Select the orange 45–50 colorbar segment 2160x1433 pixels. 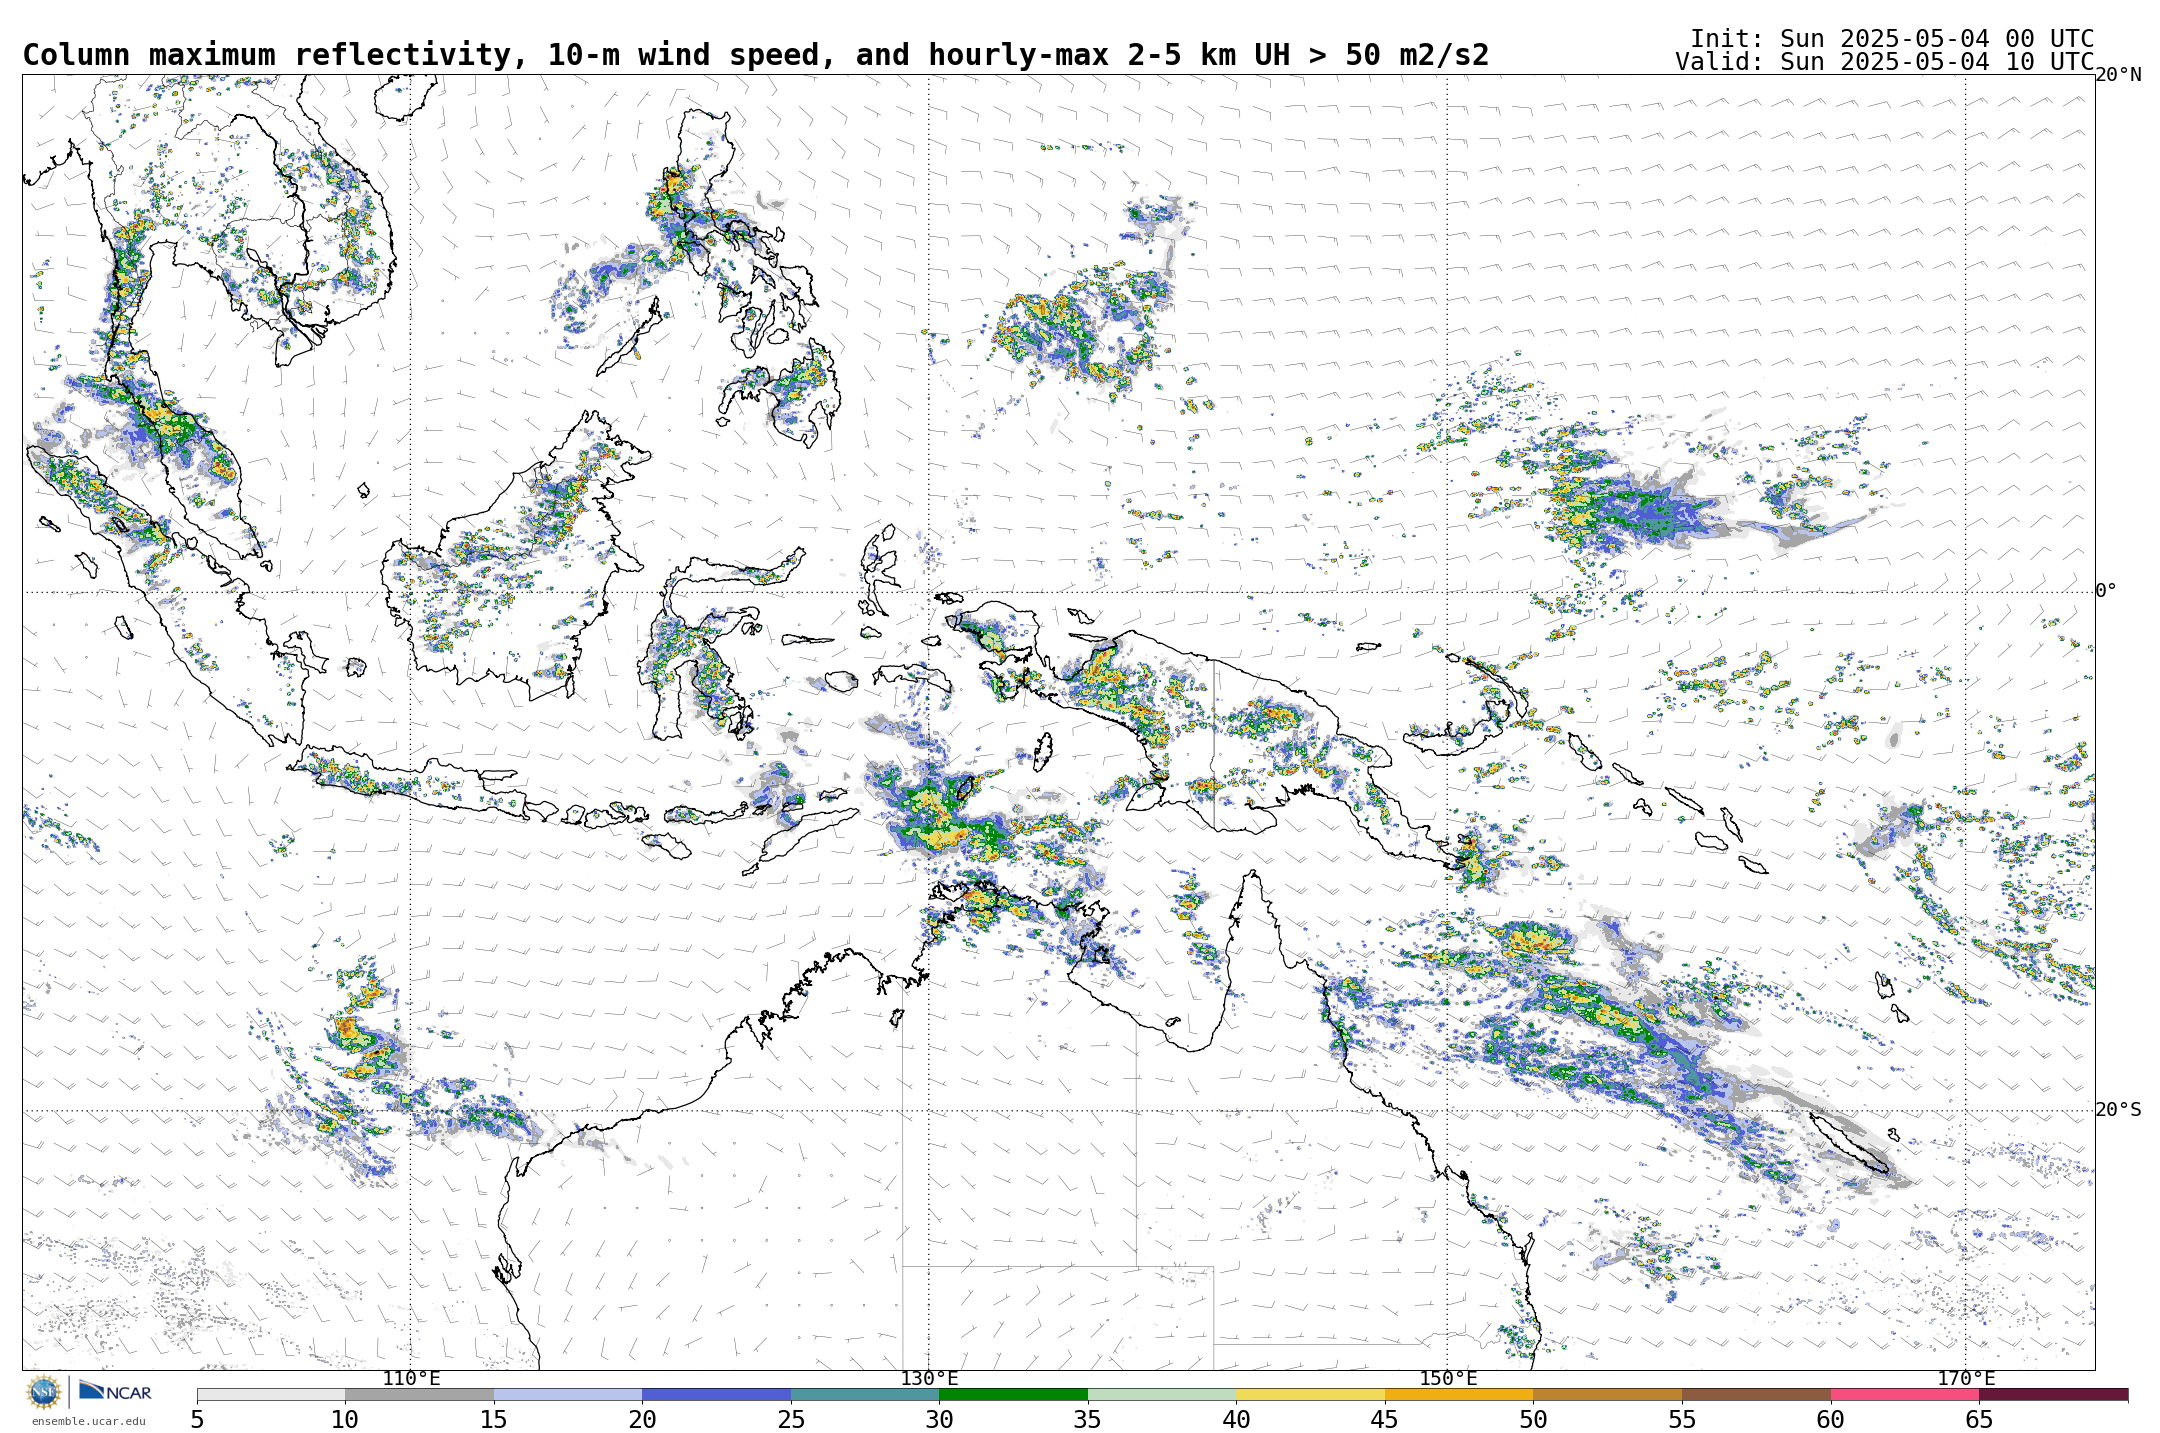(x=1459, y=1394)
